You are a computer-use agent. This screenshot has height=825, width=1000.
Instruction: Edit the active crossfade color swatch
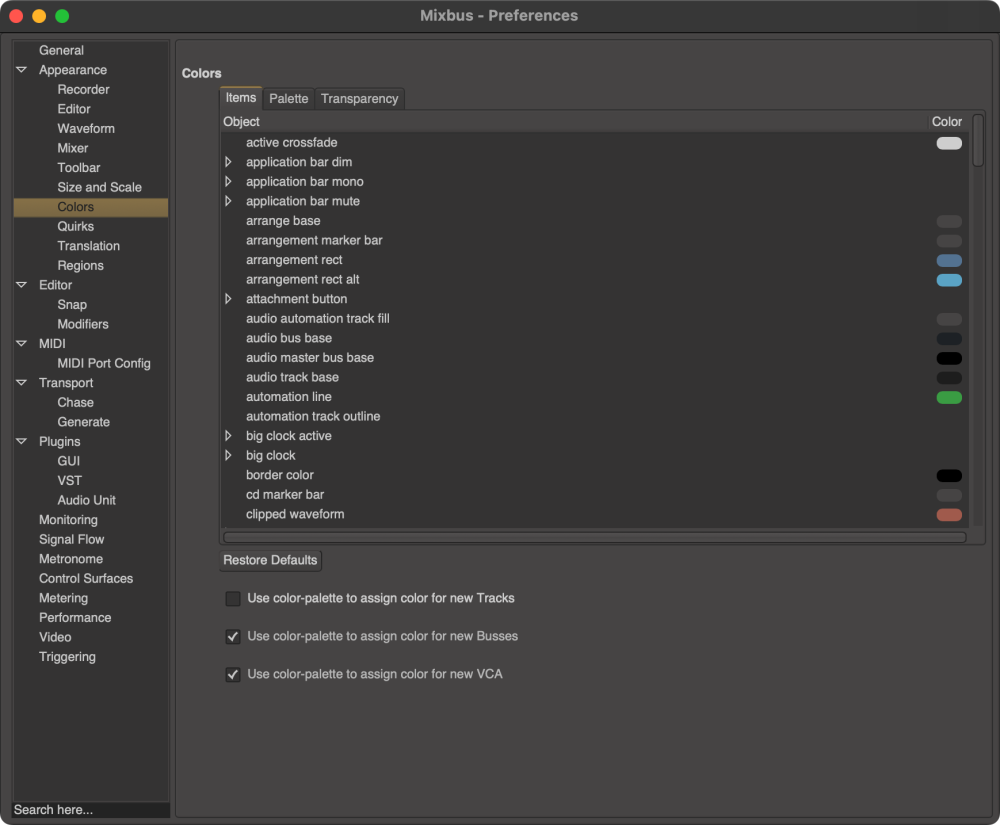(x=948, y=143)
